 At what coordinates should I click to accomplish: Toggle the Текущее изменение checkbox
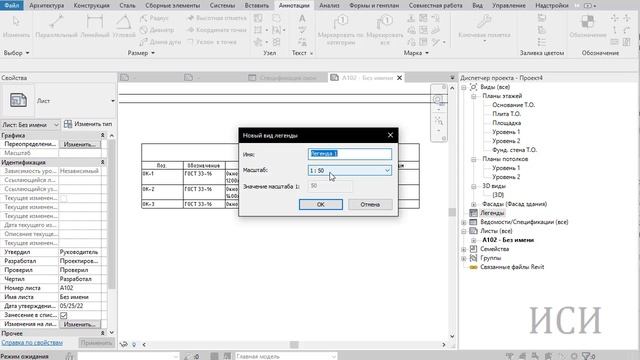[x=64, y=198]
